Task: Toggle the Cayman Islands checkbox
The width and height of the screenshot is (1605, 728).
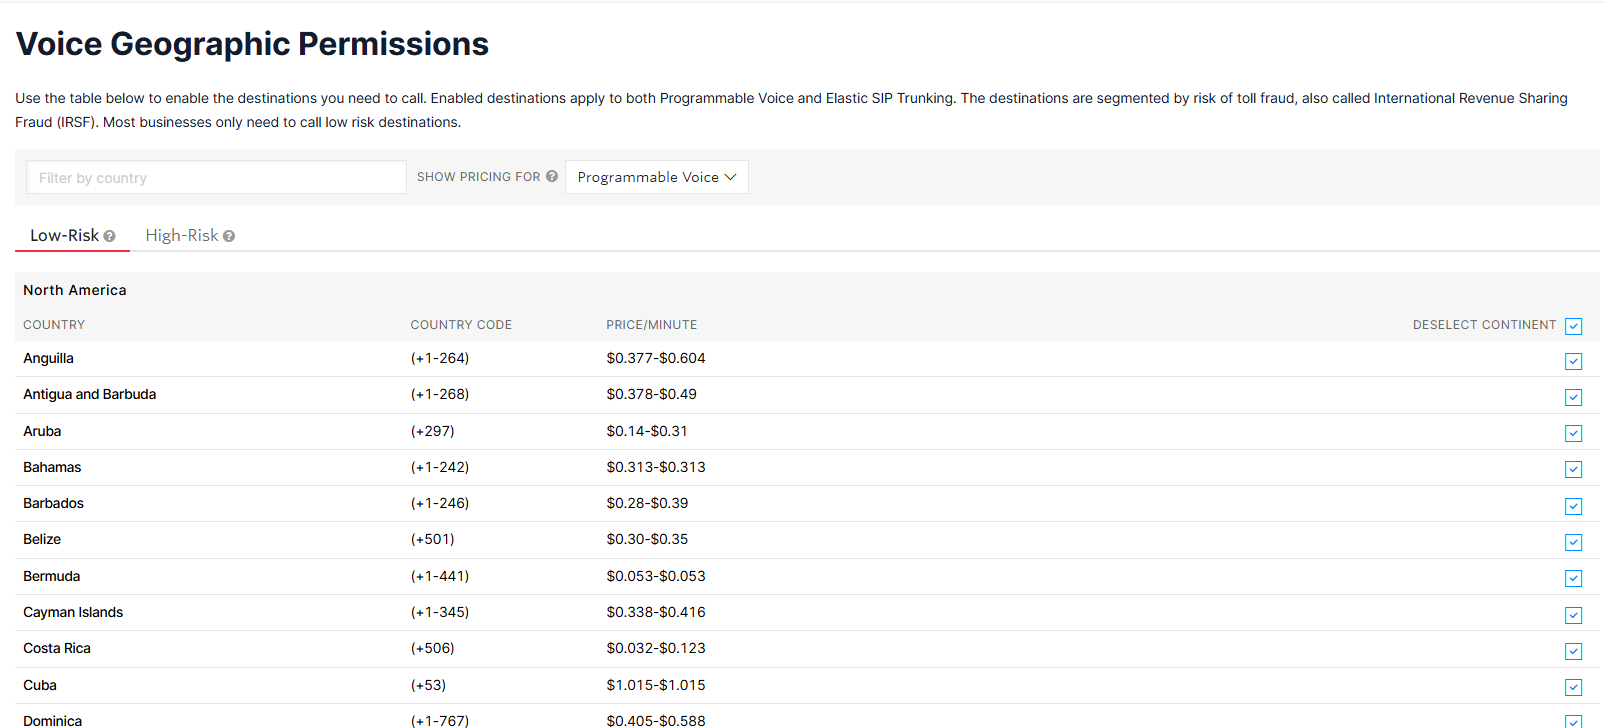Action: 1573,615
